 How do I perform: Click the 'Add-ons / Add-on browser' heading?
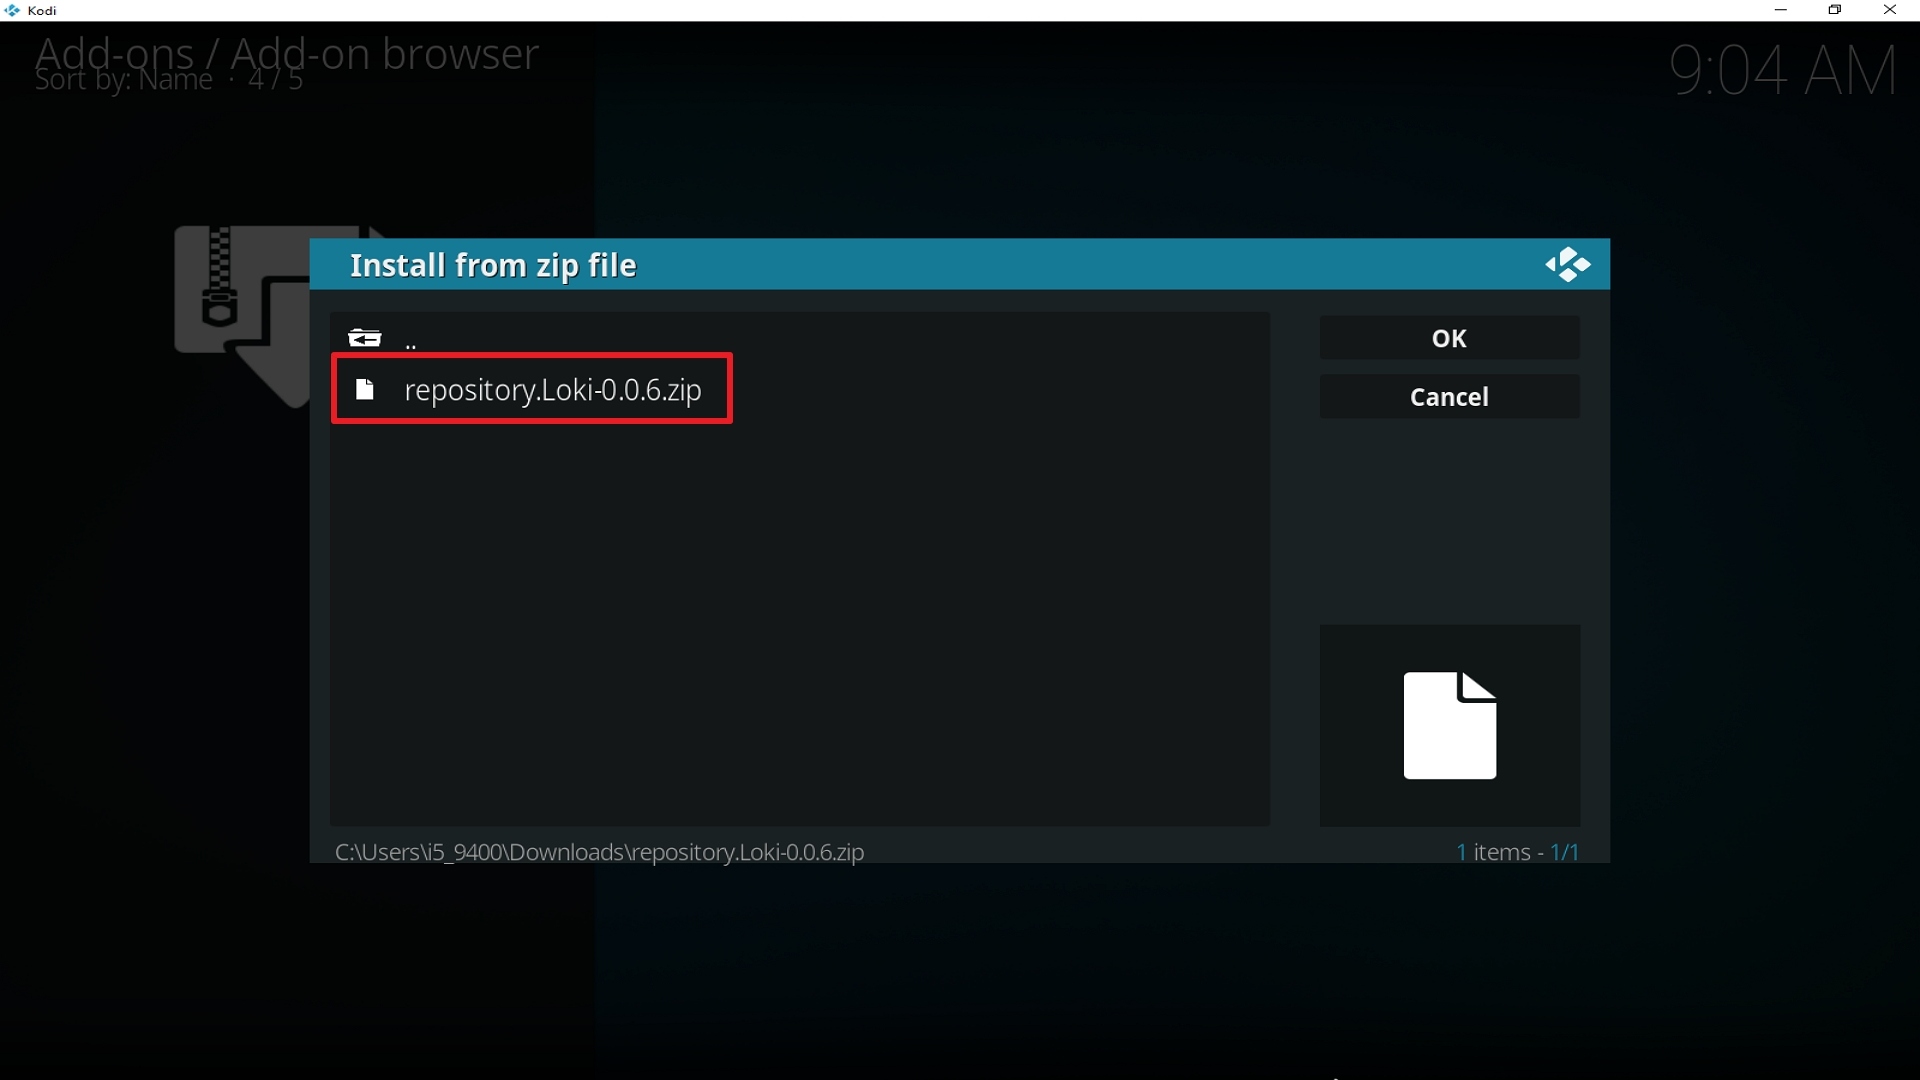(287, 54)
